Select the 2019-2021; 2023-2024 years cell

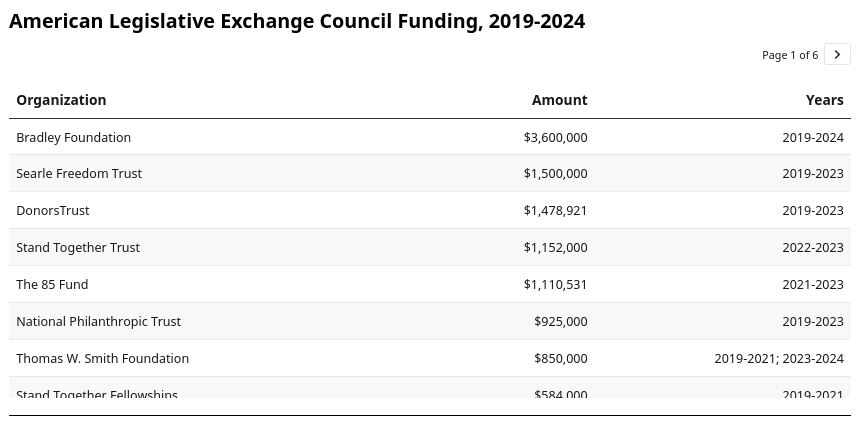coord(779,358)
